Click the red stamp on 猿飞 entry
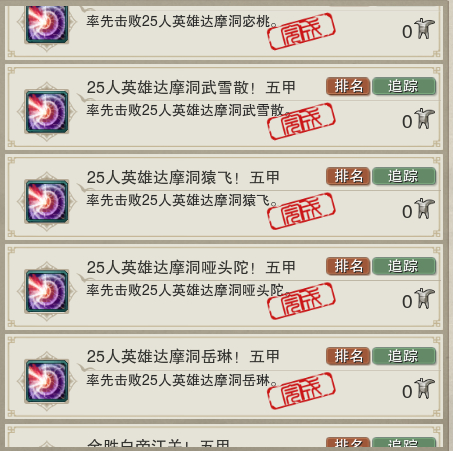 click(x=301, y=211)
